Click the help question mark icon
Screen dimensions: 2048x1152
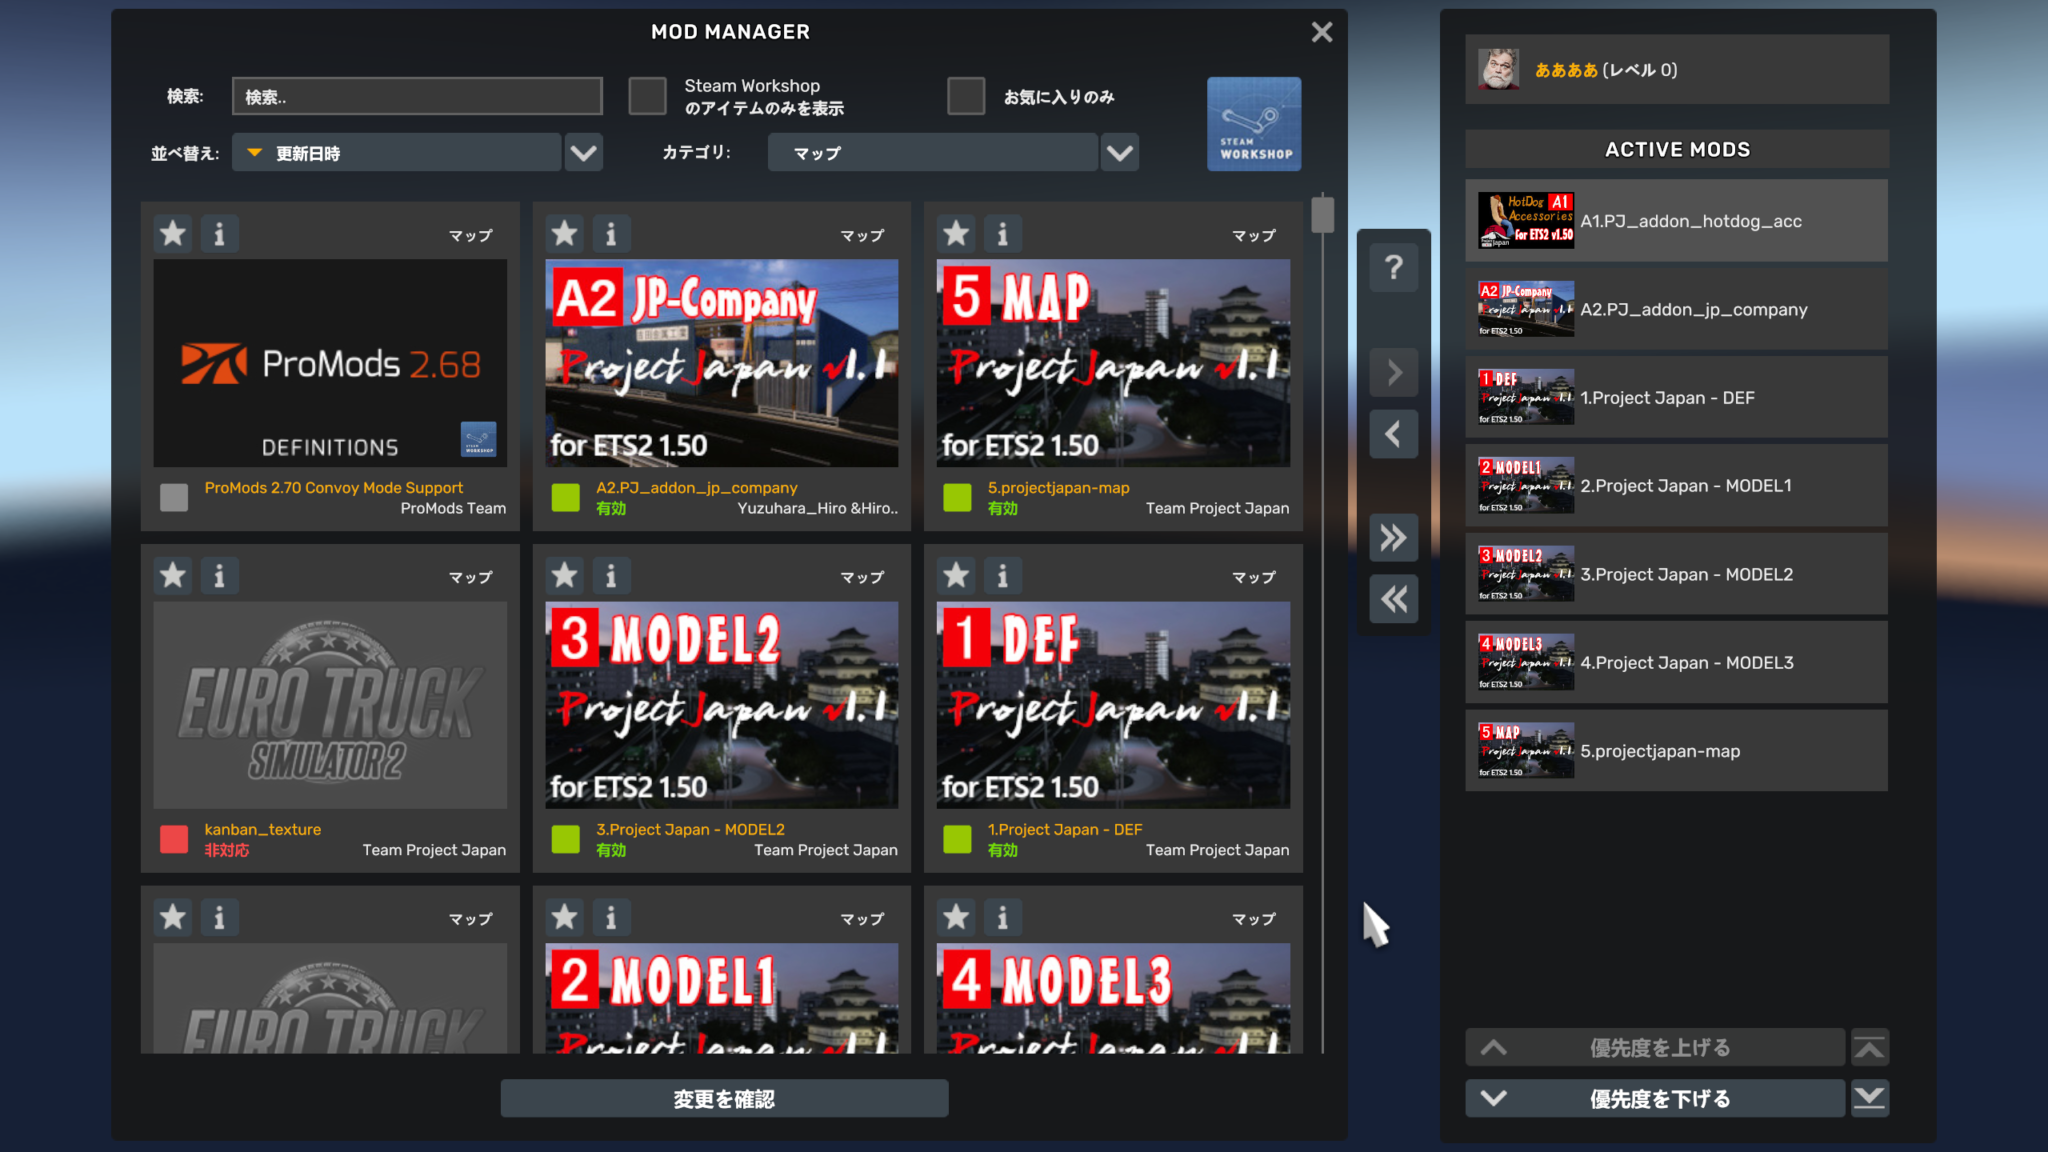click(x=1393, y=267)
